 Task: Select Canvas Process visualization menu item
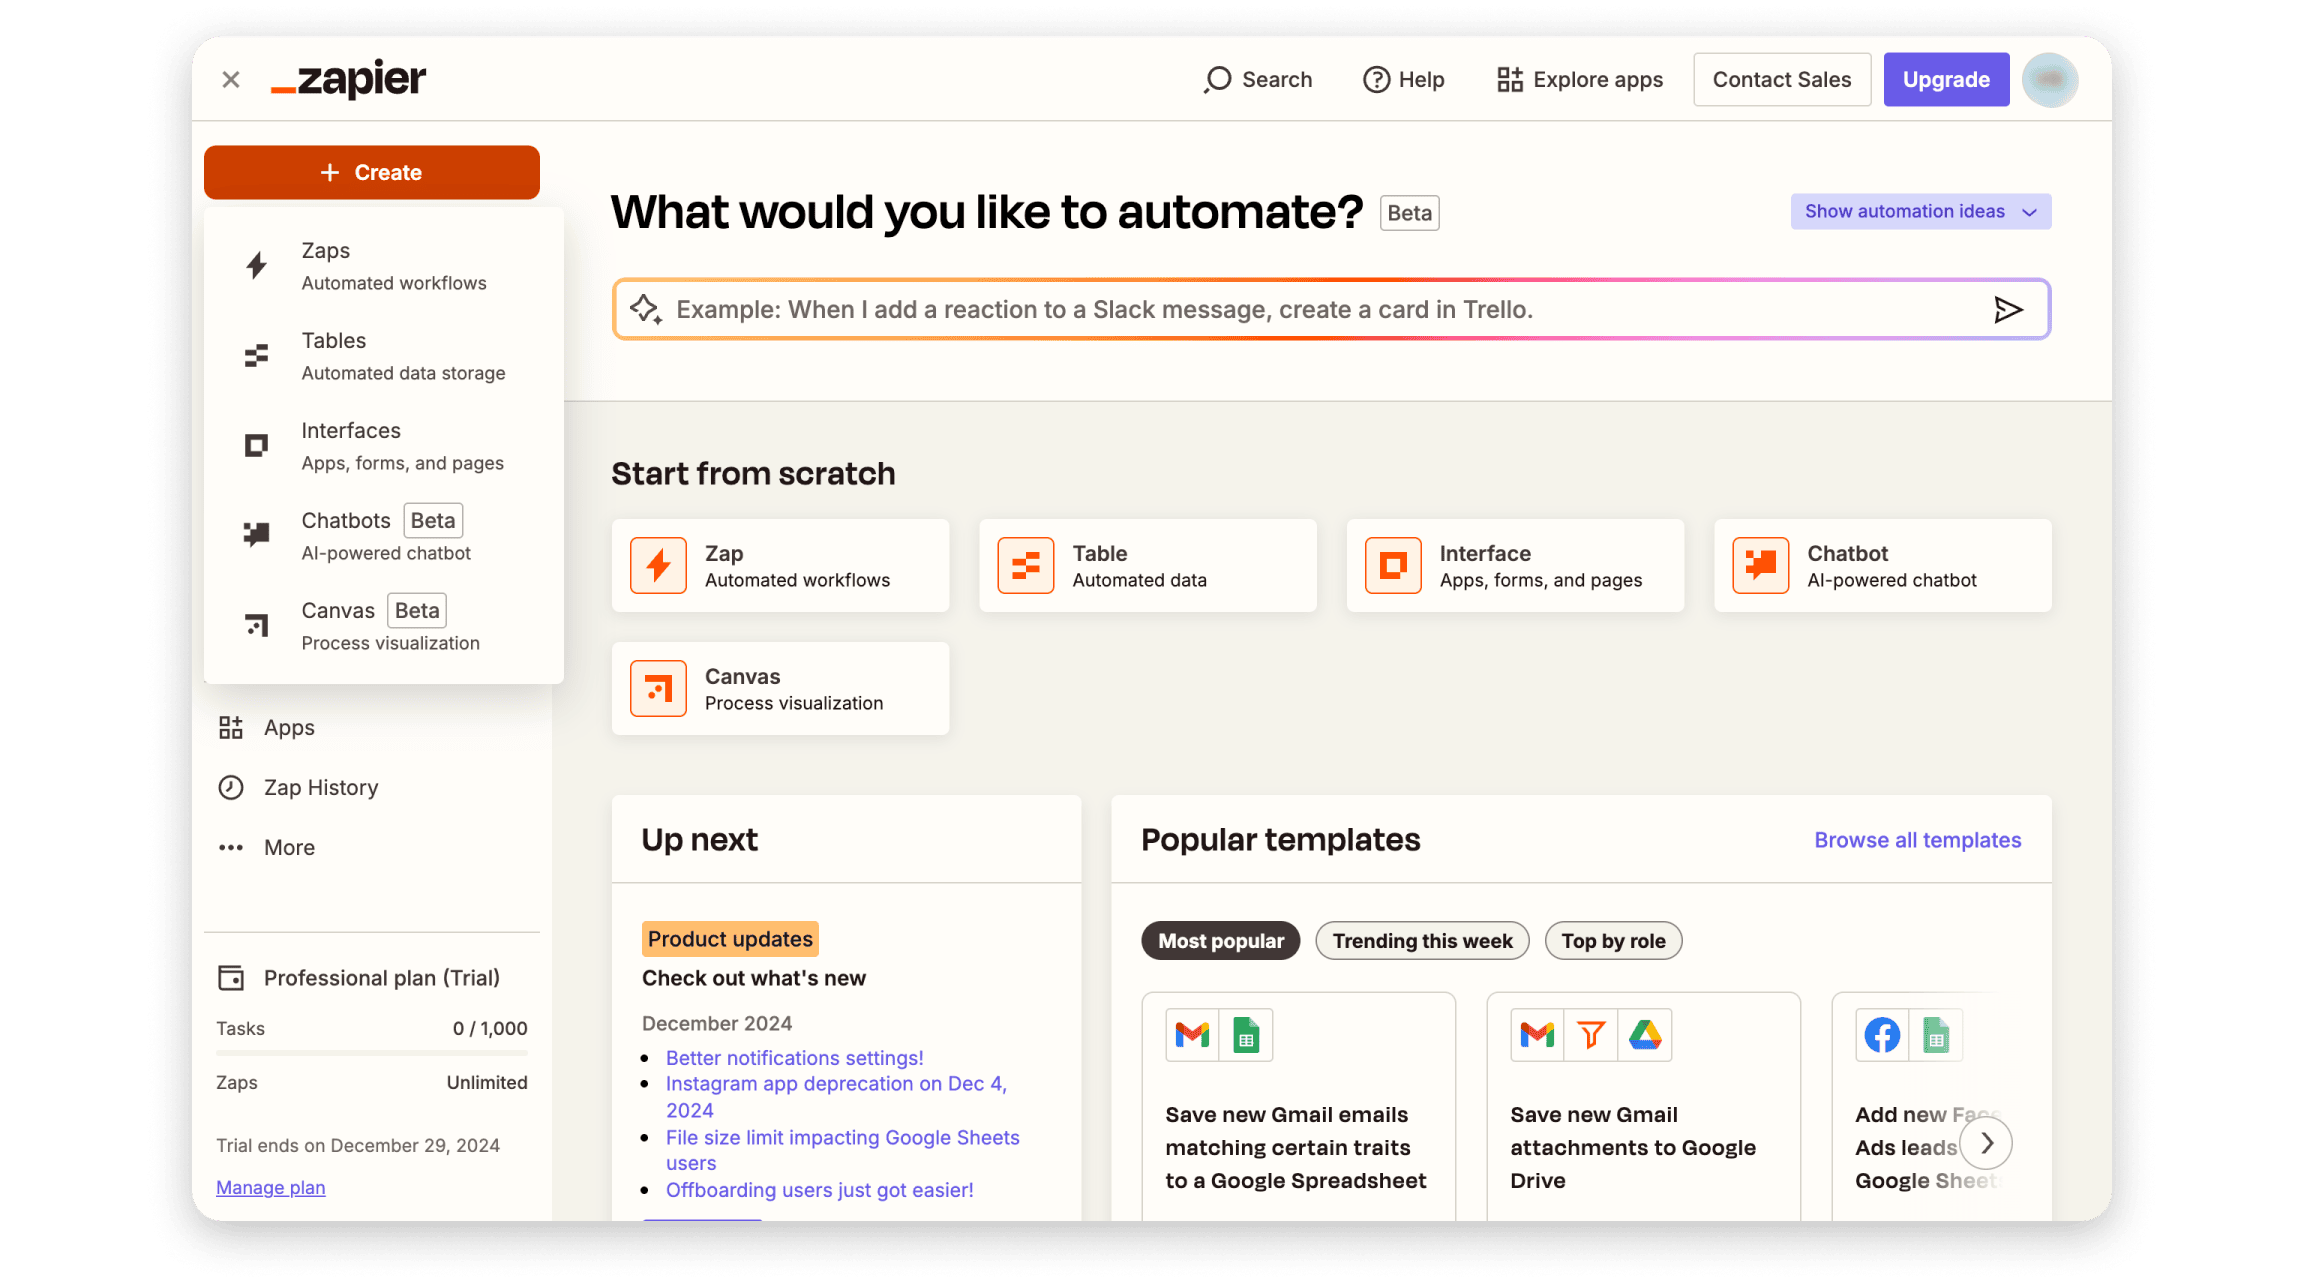pos(384,625)
